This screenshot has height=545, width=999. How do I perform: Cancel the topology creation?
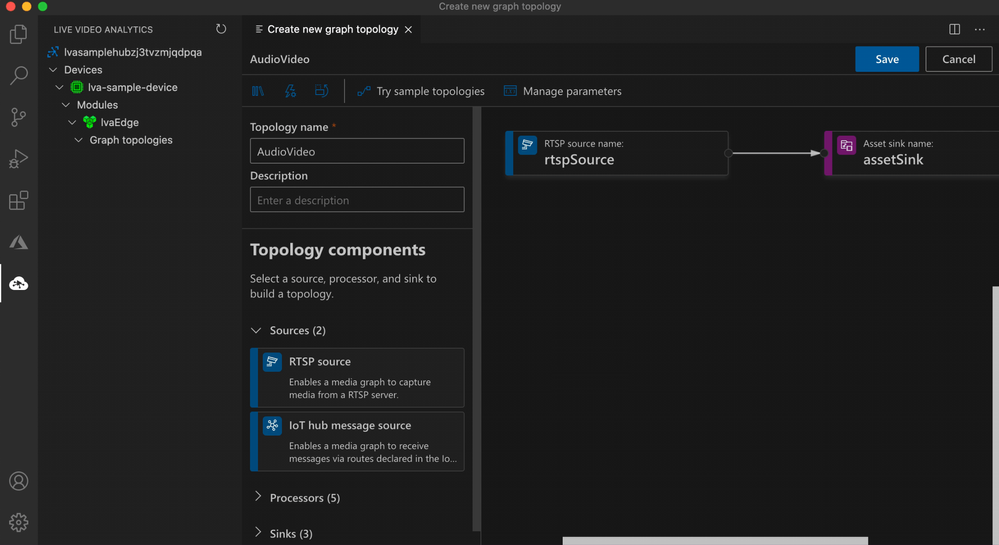[x=958, y=59]
